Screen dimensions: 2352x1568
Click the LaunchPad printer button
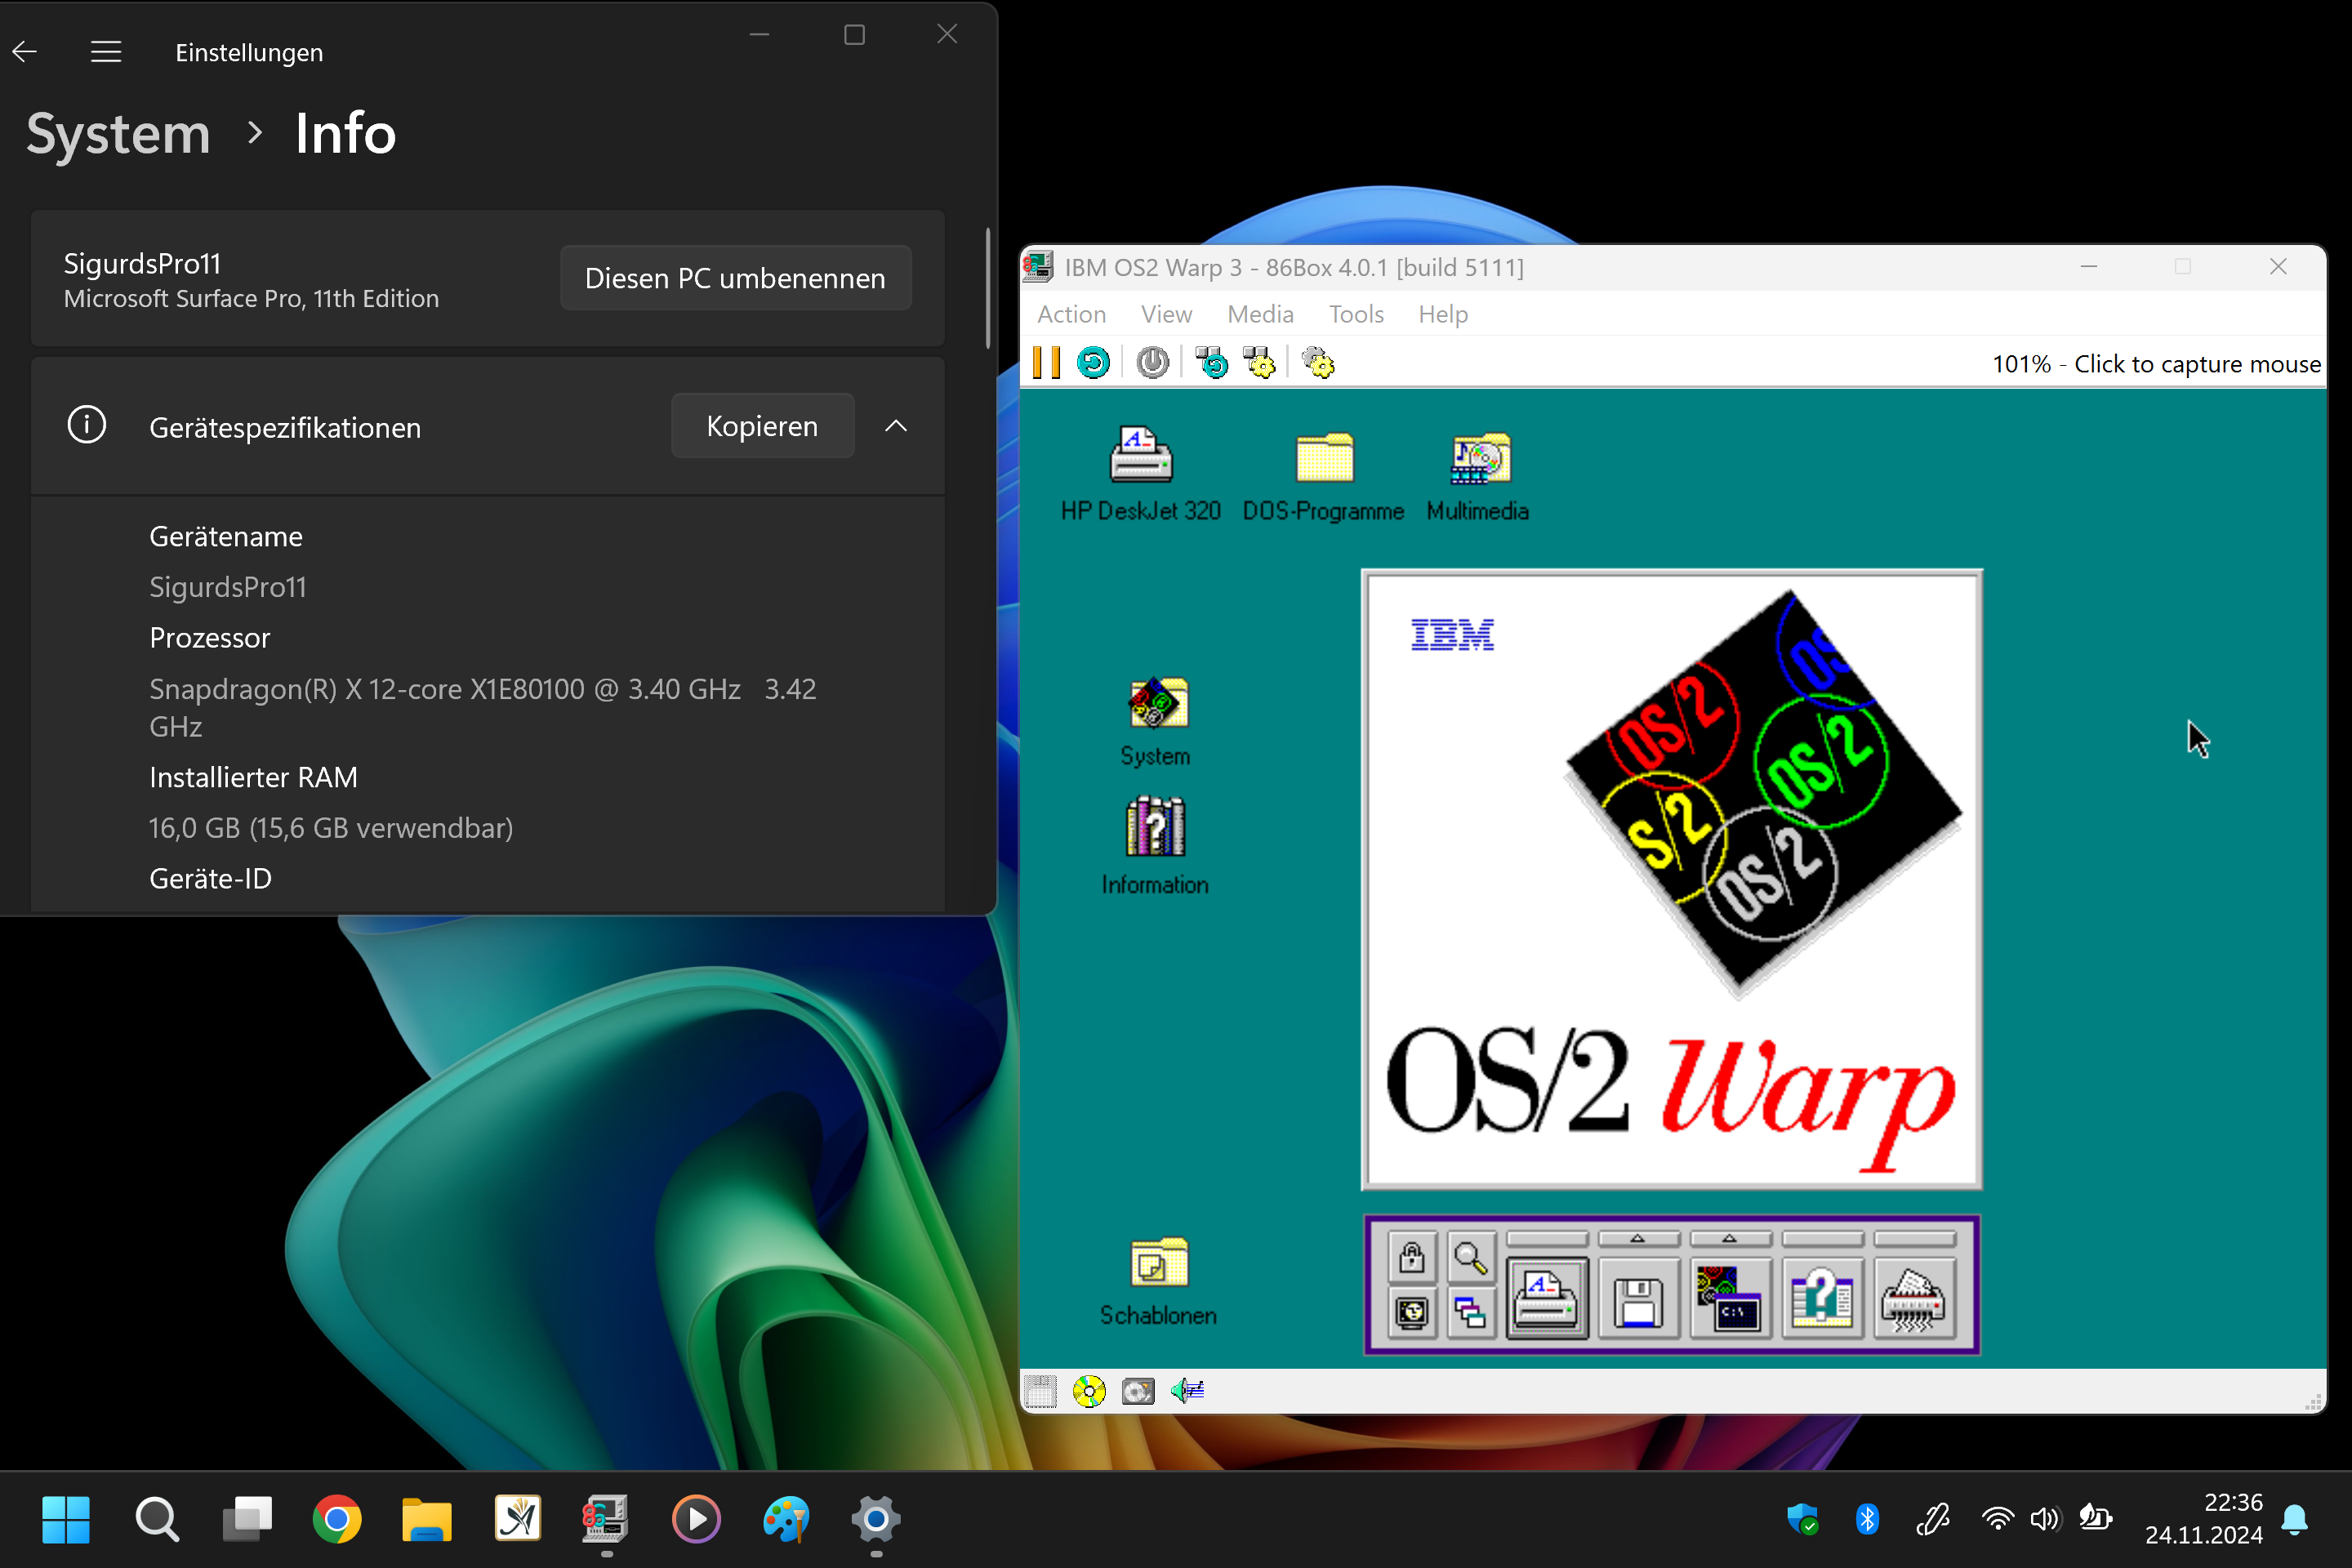(x=1546, y=1297)
